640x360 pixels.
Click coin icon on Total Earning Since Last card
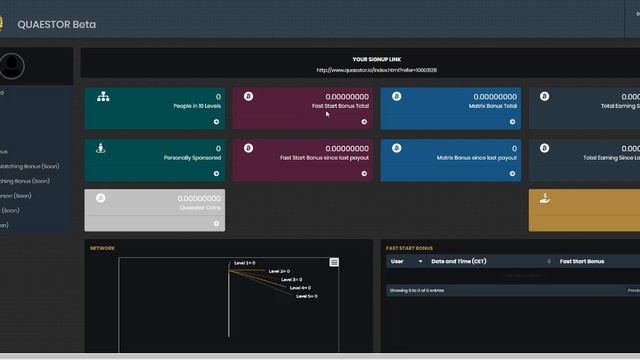pyautogui.click(x=544, y=148)
